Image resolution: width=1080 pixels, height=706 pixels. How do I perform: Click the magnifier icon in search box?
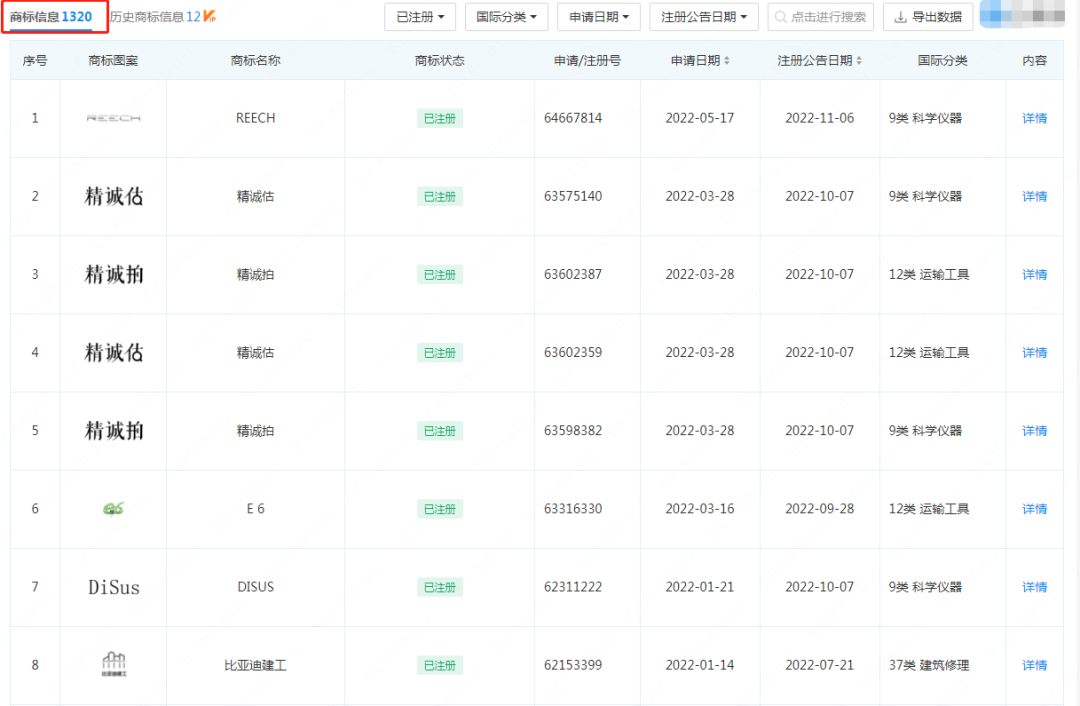(x=780, y=17)
